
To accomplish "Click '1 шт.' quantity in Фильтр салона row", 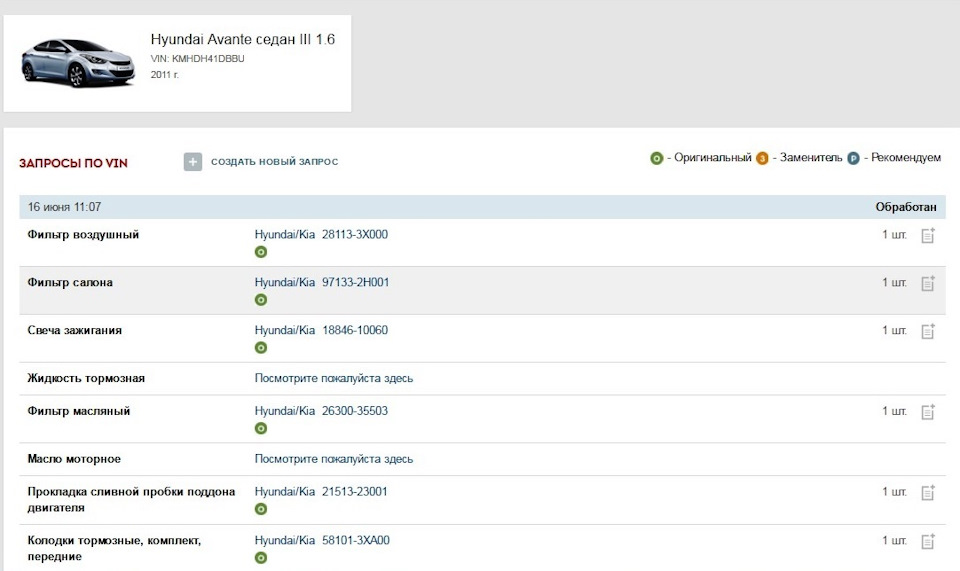I will [894, 282].
